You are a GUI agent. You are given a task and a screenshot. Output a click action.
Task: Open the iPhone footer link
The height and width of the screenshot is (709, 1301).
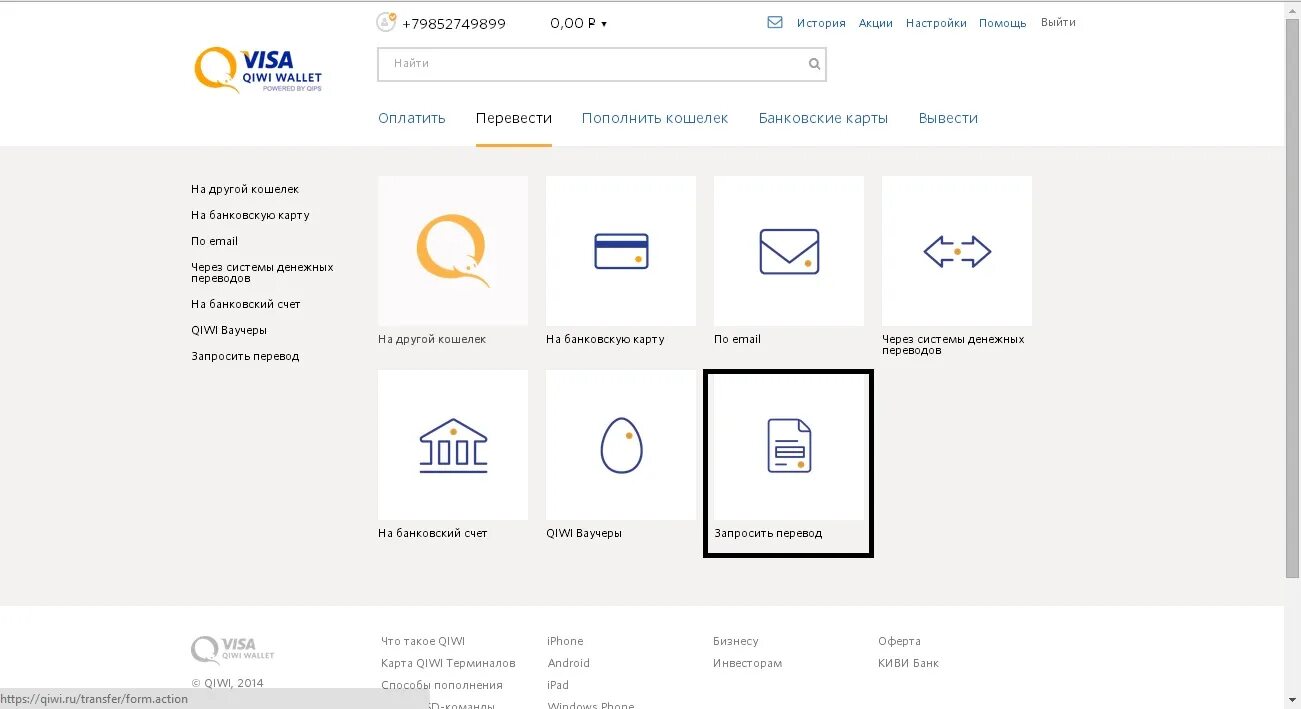565,641
